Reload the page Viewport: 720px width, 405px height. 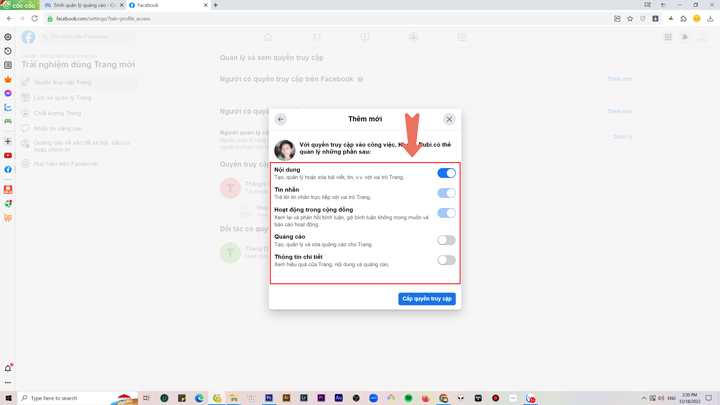point(34,18)
